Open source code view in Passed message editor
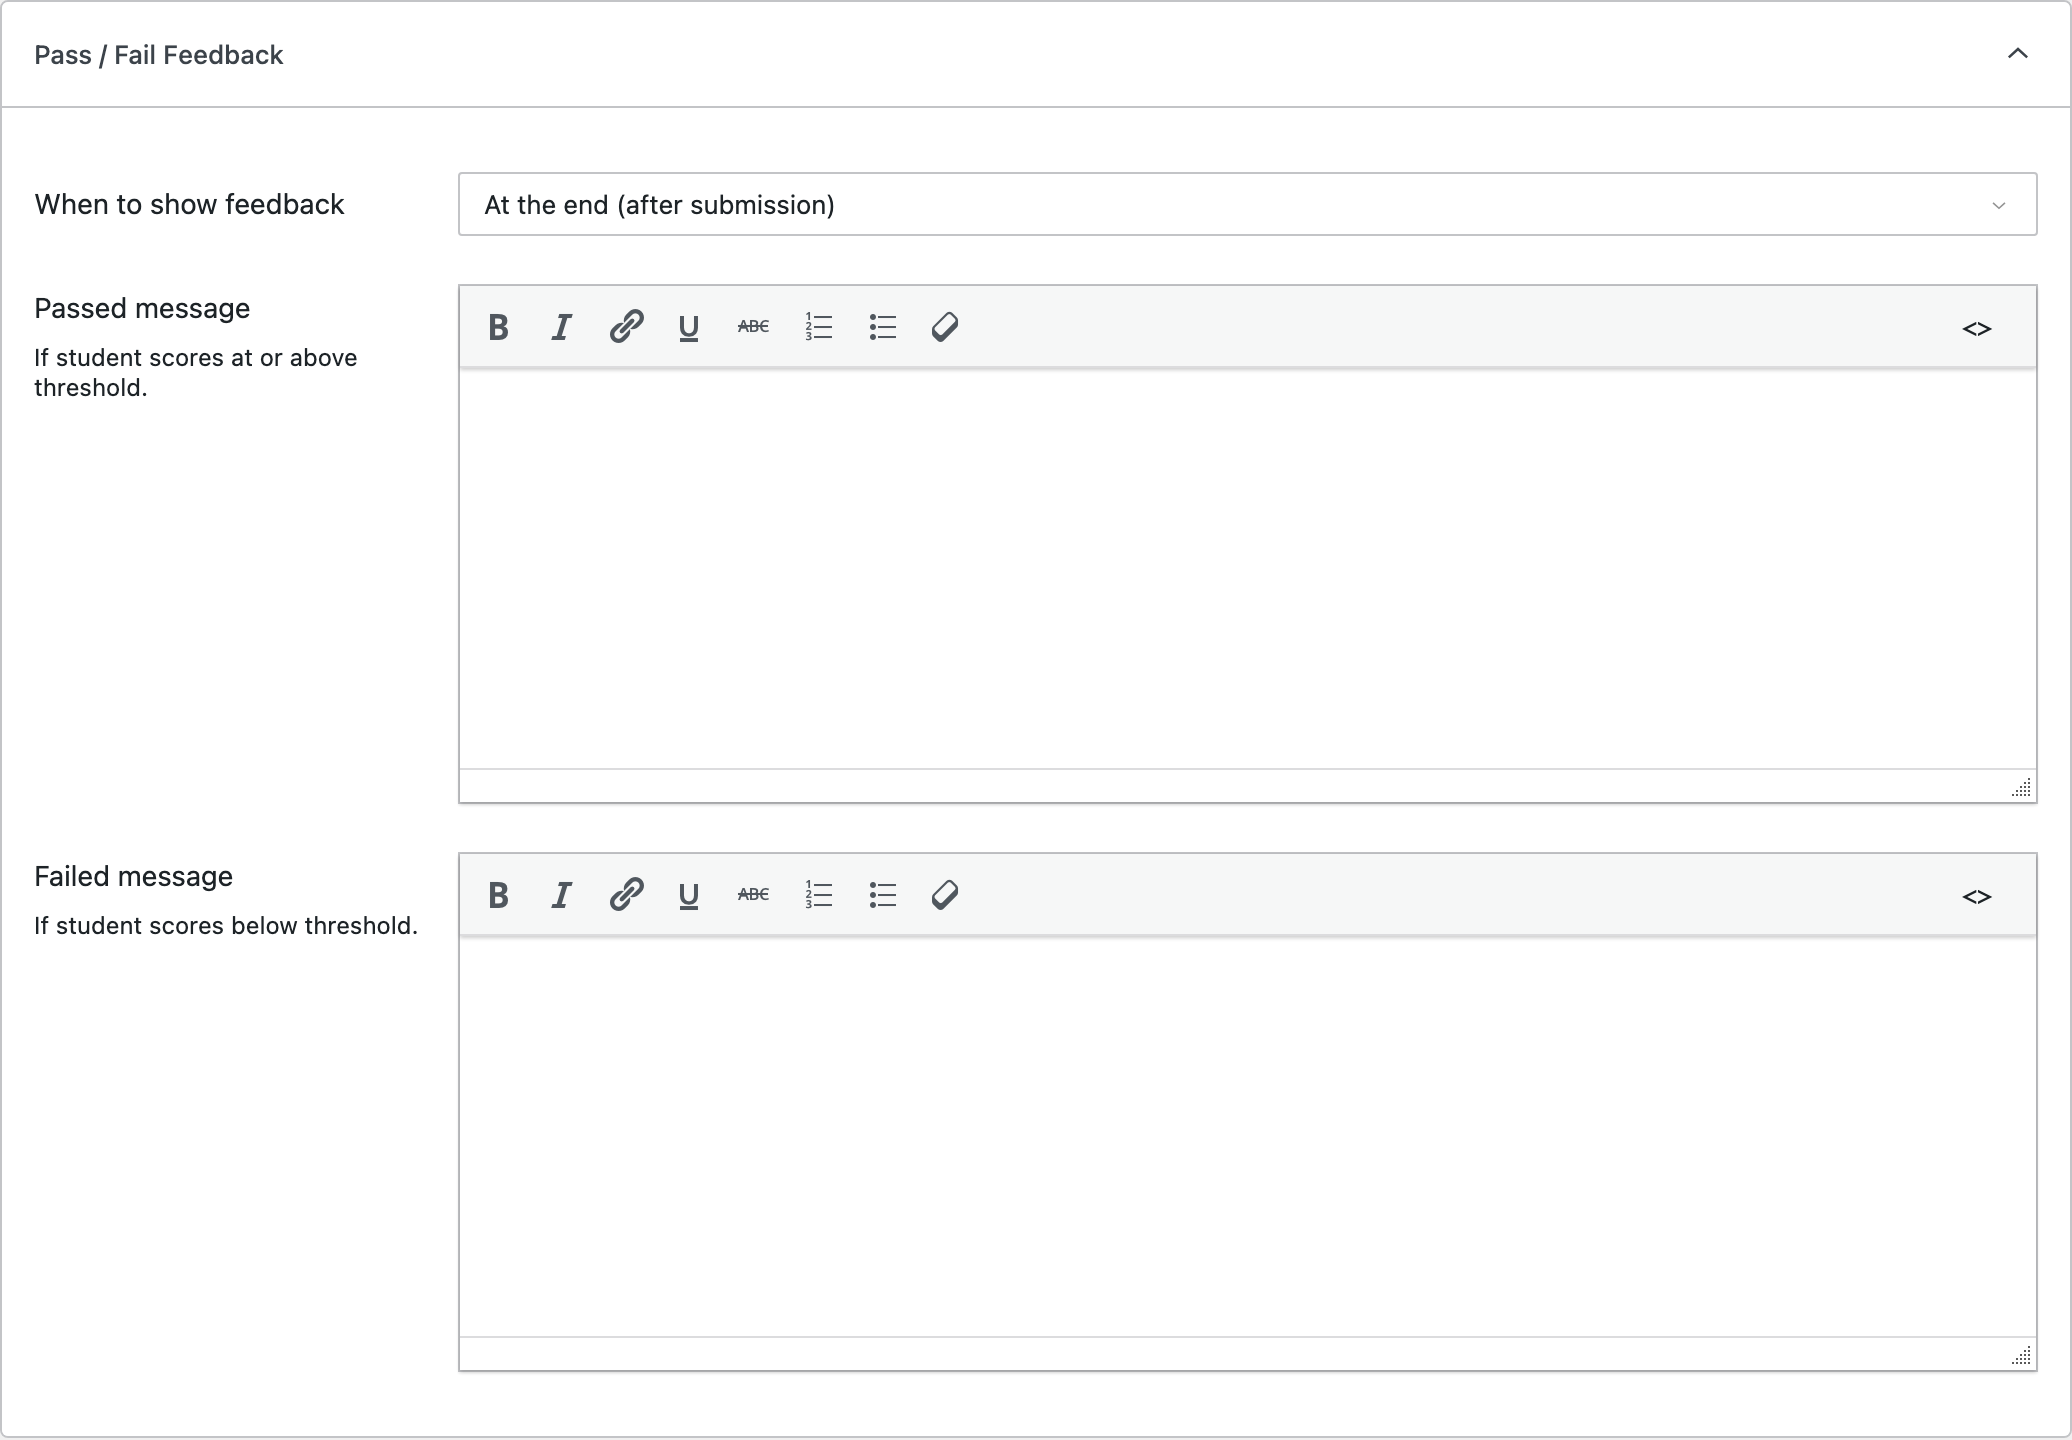This screenshot has width=2072, height=1440. [x=1977, y=328]
